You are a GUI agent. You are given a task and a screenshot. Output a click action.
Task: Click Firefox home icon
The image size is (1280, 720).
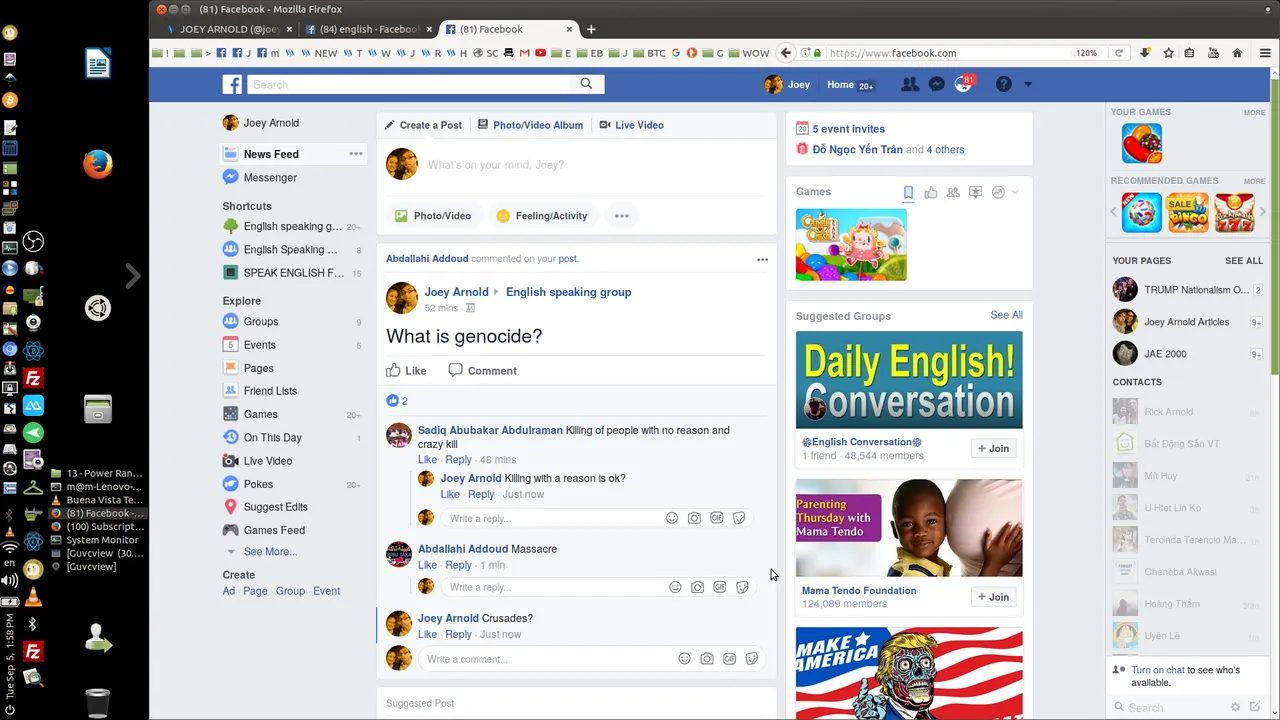(x=1237, y=53)
